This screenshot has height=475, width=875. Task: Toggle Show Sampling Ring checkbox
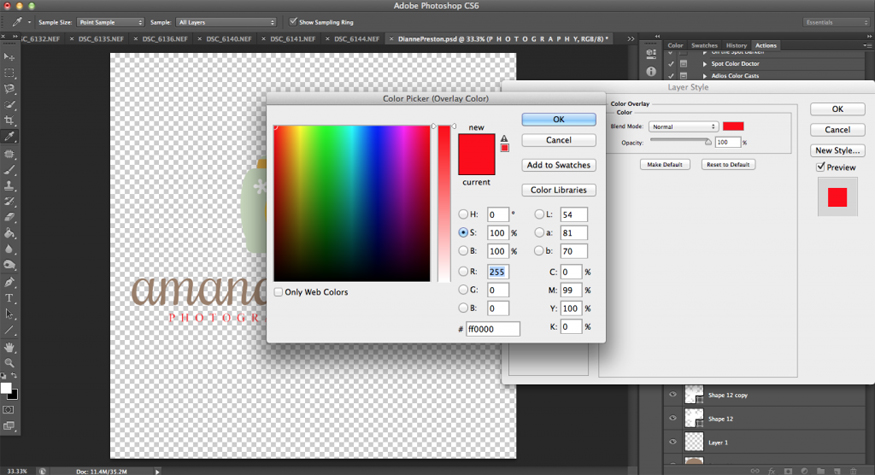tap(293, 22)
